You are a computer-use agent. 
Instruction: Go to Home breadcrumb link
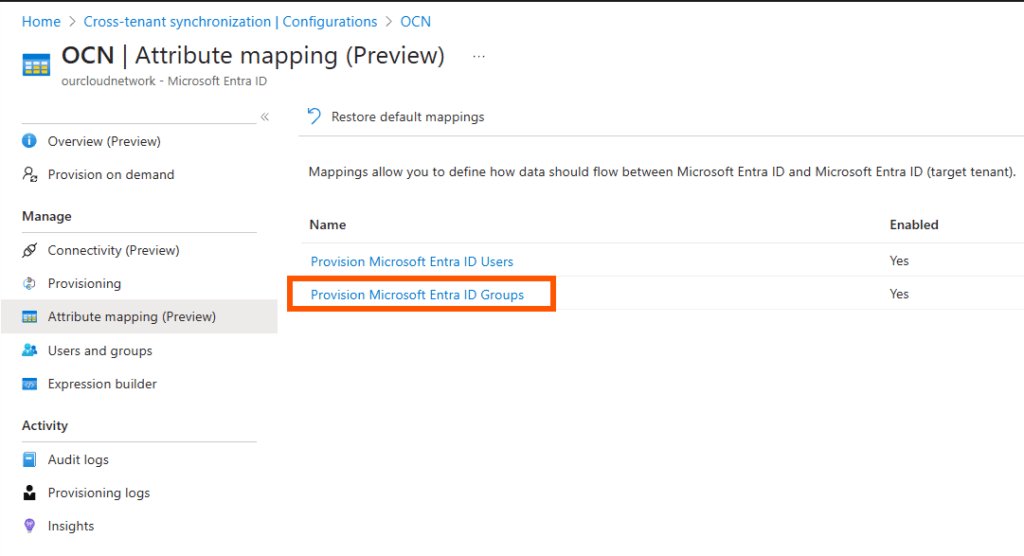coord(41,22)
